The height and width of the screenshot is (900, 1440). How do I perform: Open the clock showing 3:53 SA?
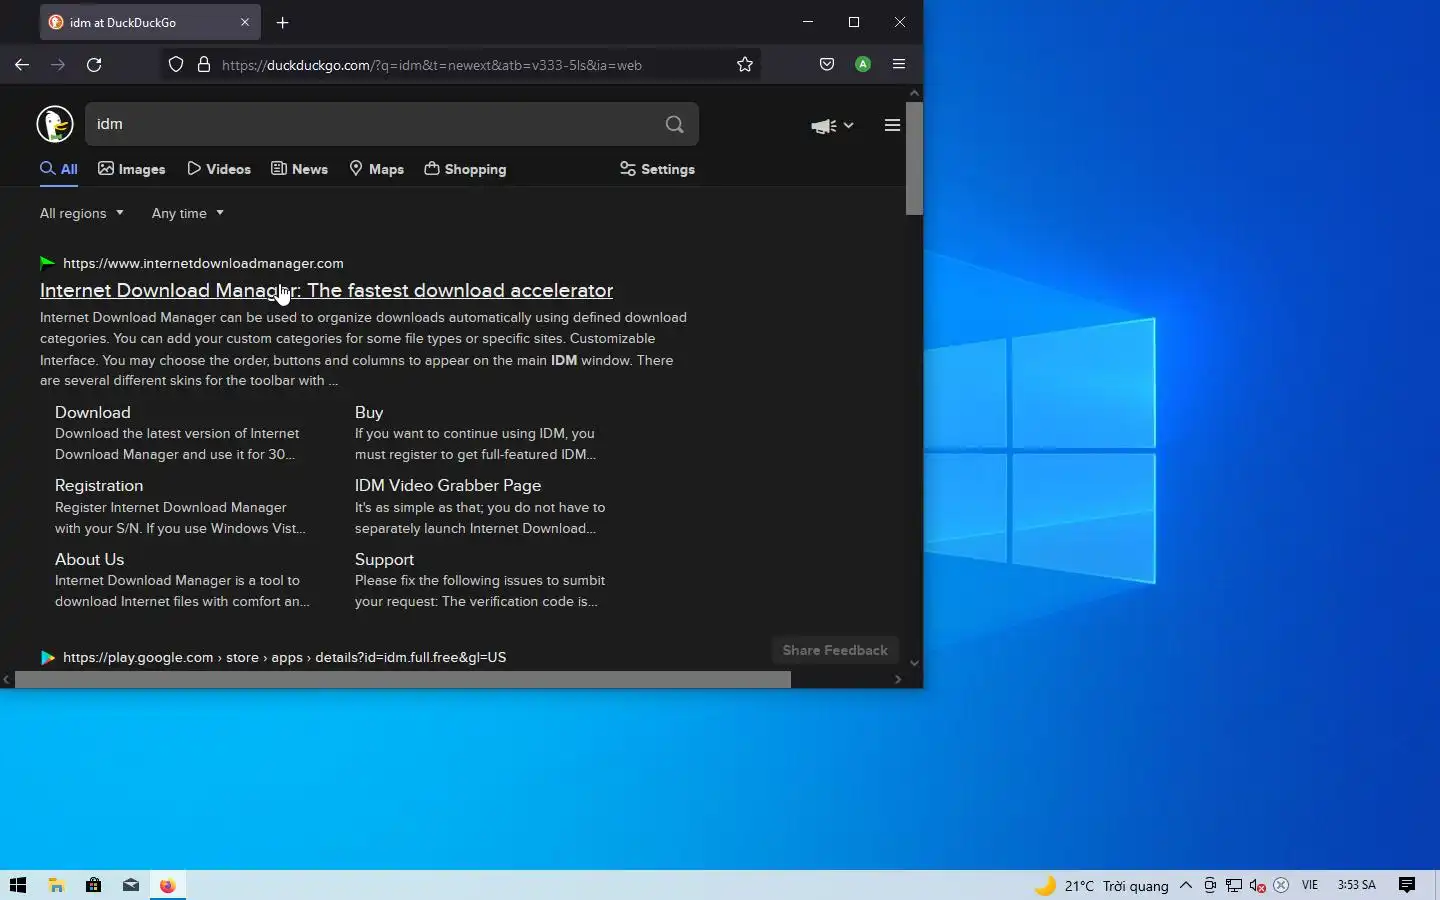click(x=1357, y=885)
